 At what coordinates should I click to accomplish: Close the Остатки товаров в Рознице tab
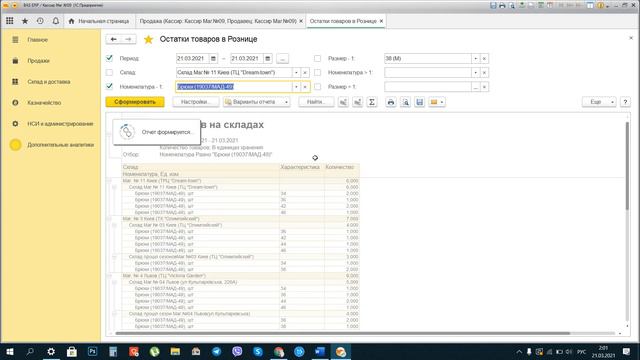(381, 21)
